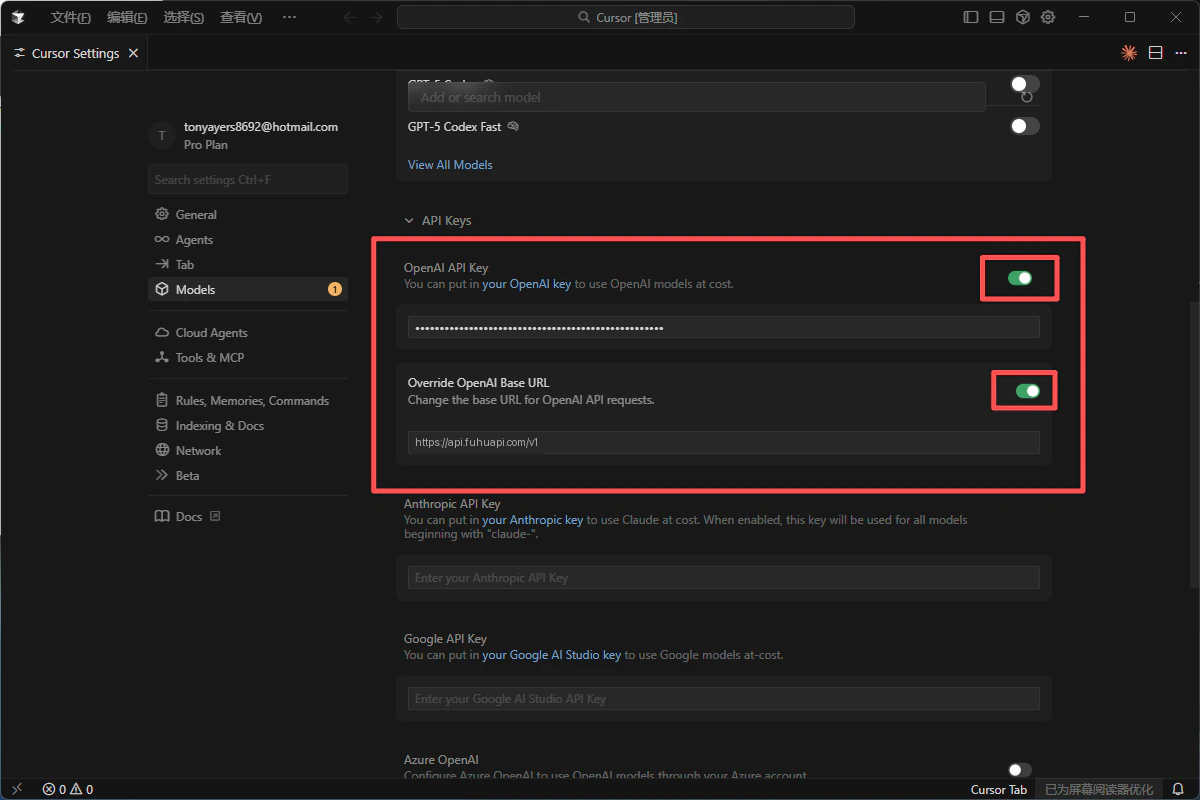Go back with the left arrow
The width and height of the screenshot is (1200, 800).
point(350,17)
